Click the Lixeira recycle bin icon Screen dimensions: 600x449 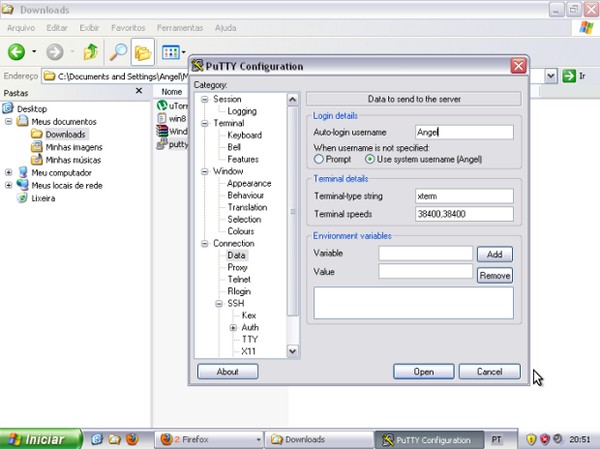point(22,198)
